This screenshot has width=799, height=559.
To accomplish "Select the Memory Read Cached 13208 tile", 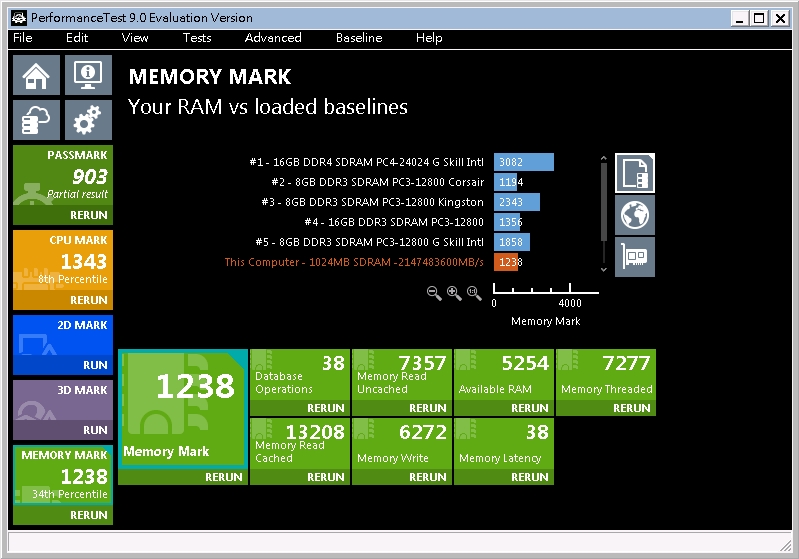I will click(300, 444).
